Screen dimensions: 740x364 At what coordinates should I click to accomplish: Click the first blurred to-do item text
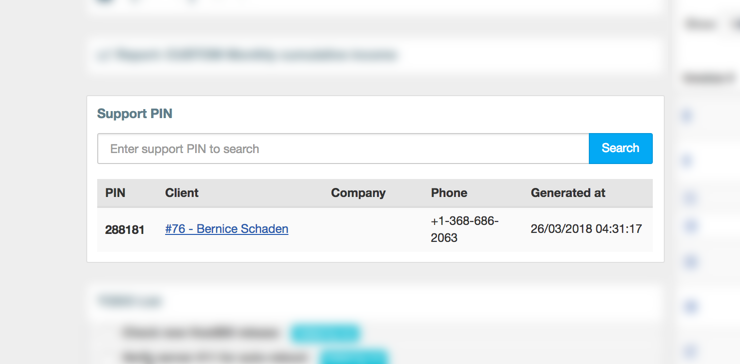point(201,333)
